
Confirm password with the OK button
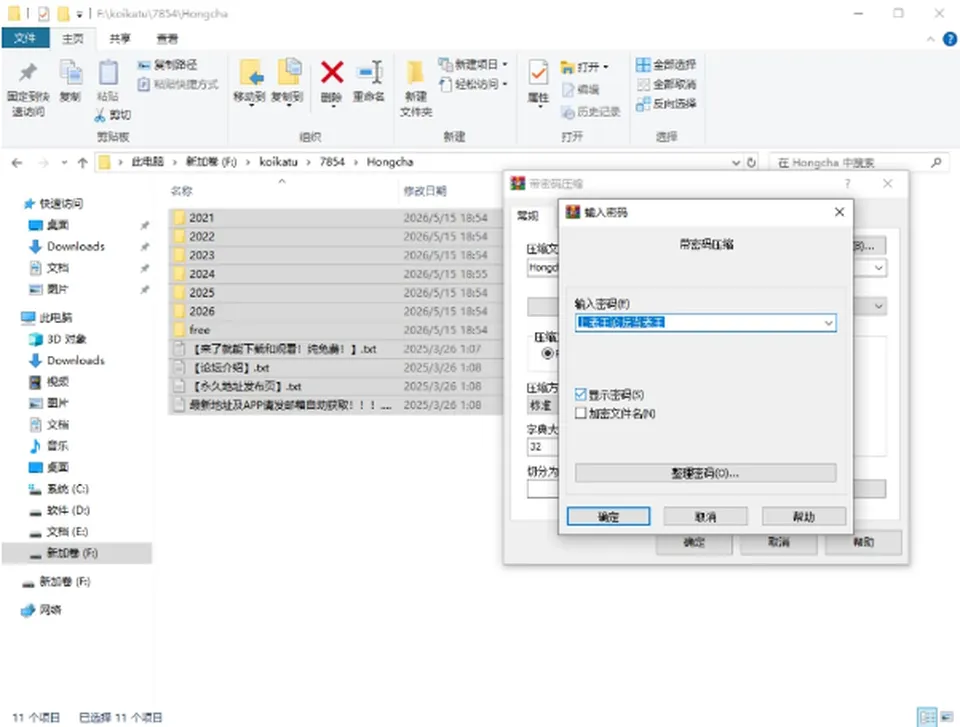609,517
